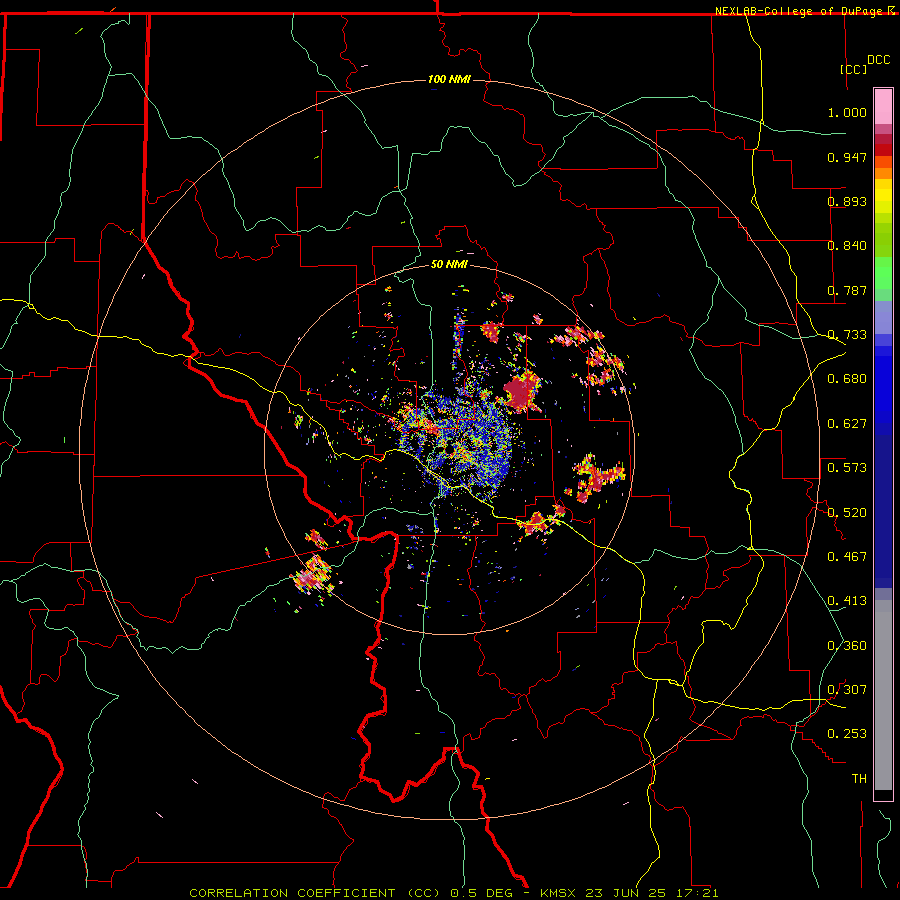The image size is (900, 900).
Task: Click the 0.840 scale value
Action: 847,246
